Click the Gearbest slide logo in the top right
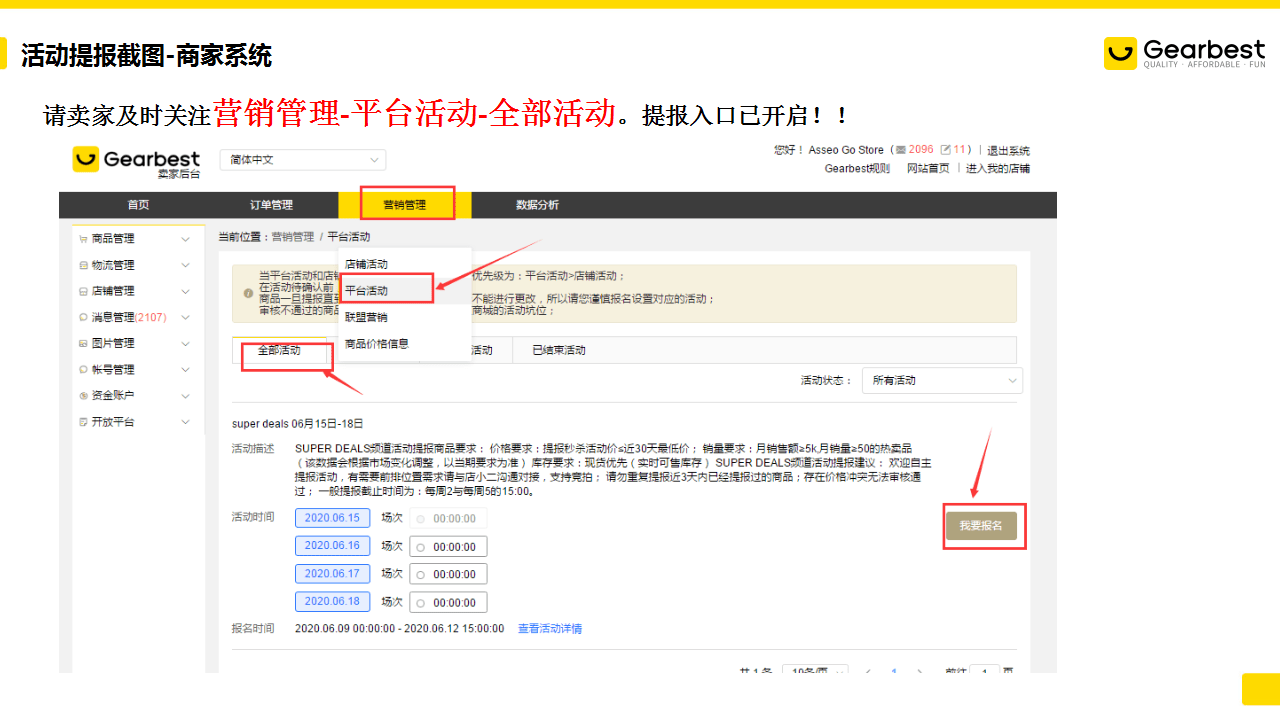The height and width of the screenshot is (720, 1280). (x=1185, y=52)
